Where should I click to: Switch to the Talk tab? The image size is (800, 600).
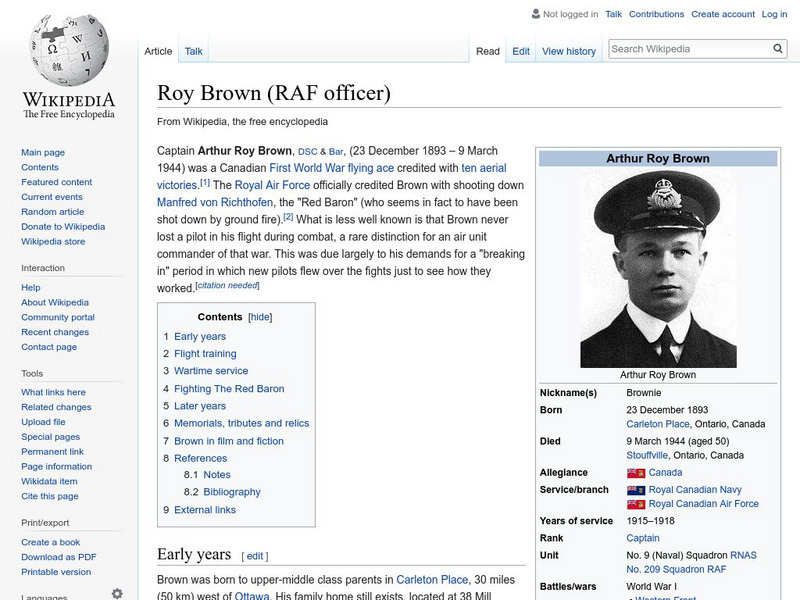192,50
